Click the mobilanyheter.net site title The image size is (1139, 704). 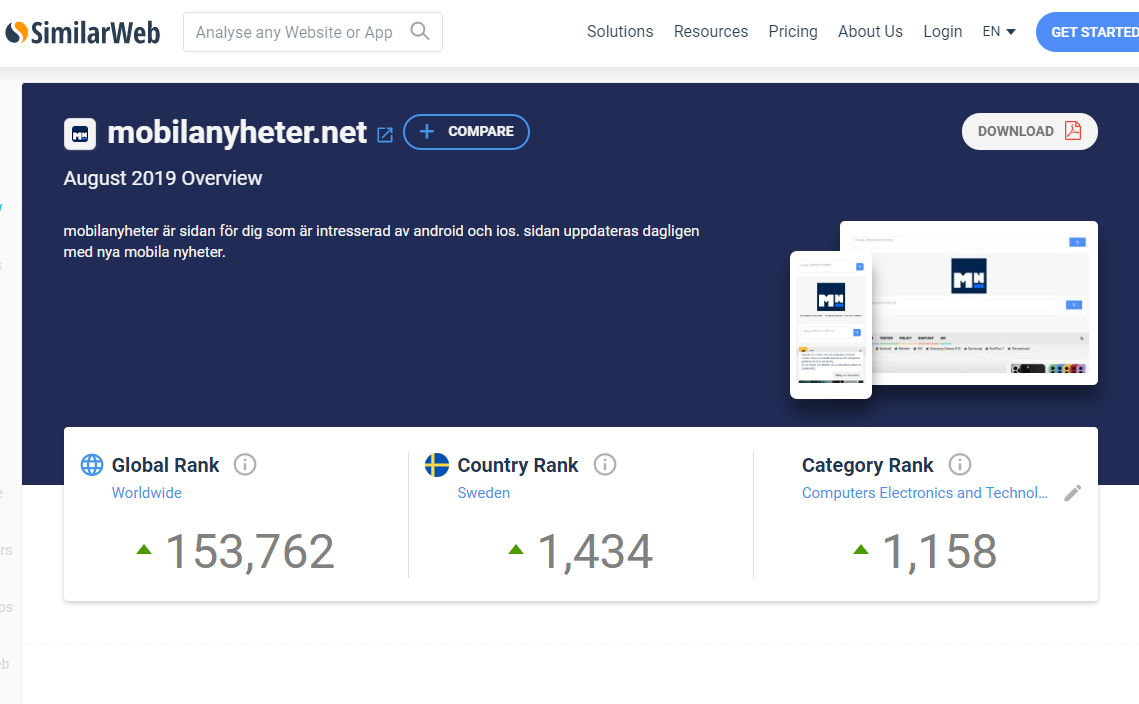(238, 132)
